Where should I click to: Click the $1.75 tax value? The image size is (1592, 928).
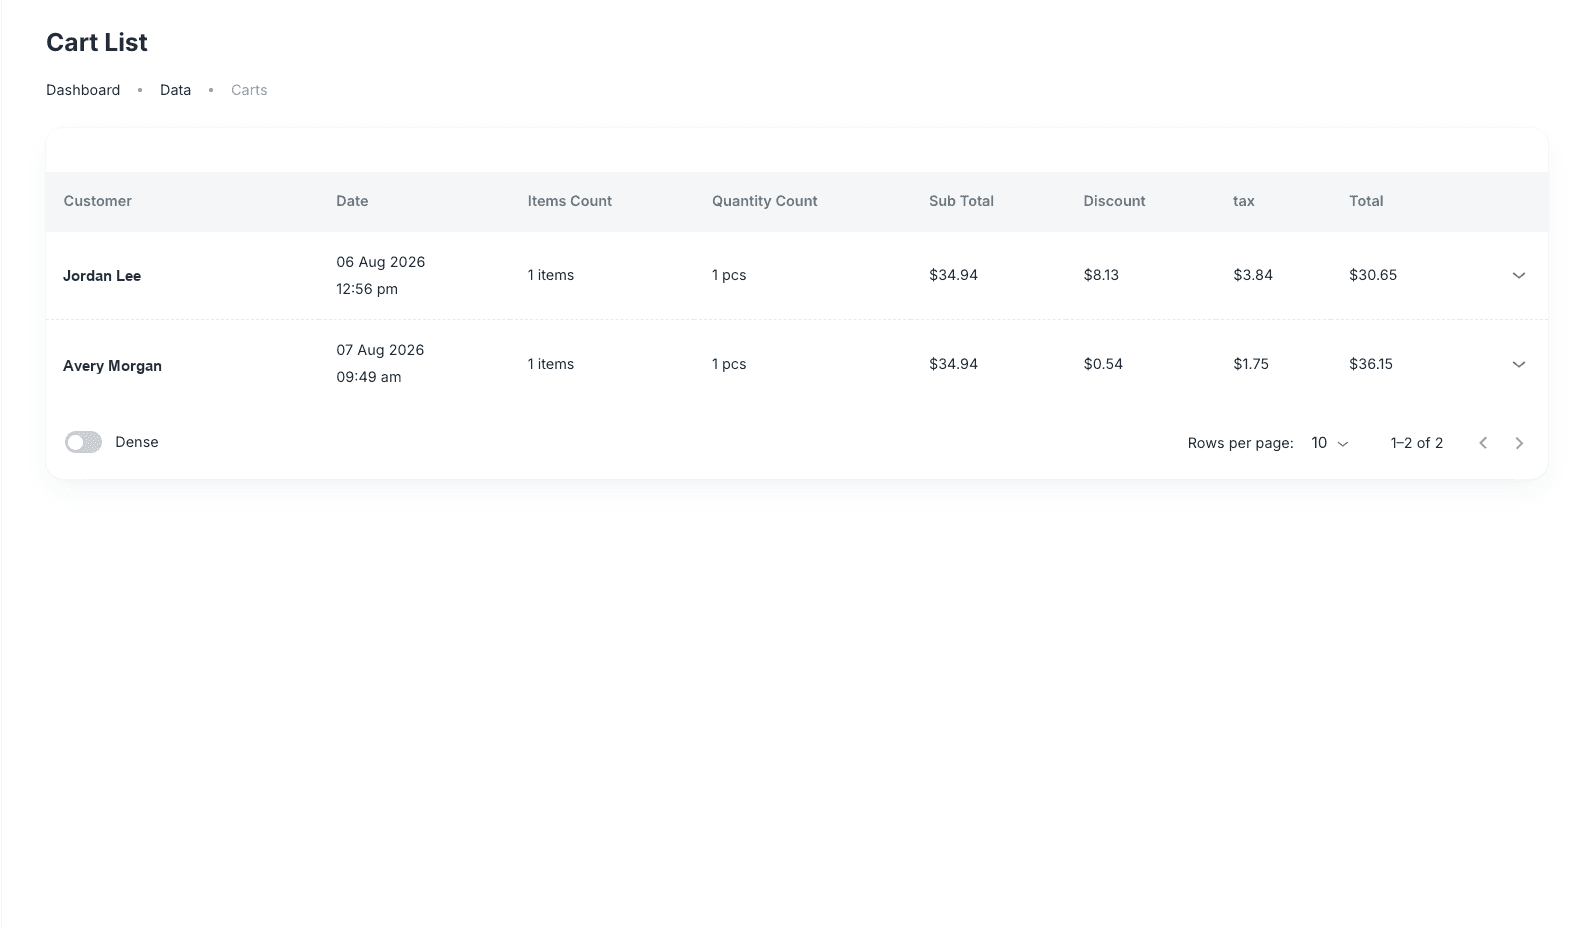pyautogui.click(x=1251, y=364)
